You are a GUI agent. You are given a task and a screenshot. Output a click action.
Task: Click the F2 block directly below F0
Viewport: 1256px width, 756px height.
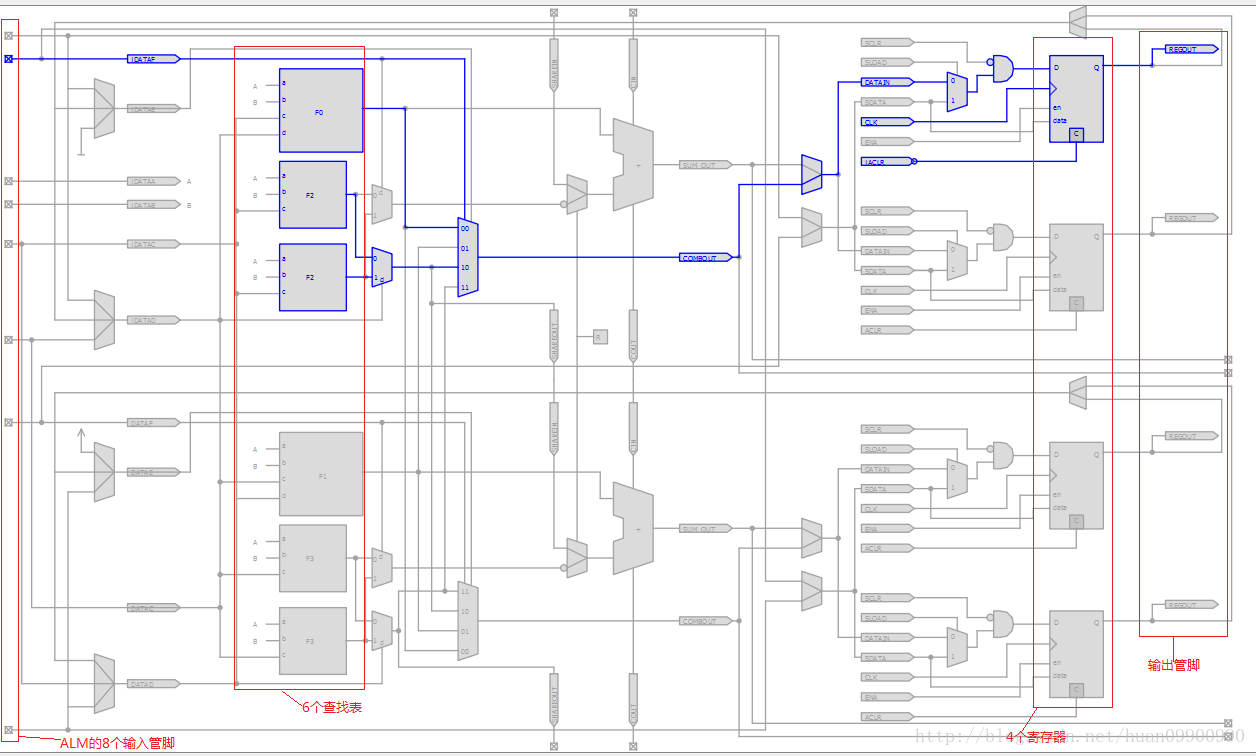[313, 195]
